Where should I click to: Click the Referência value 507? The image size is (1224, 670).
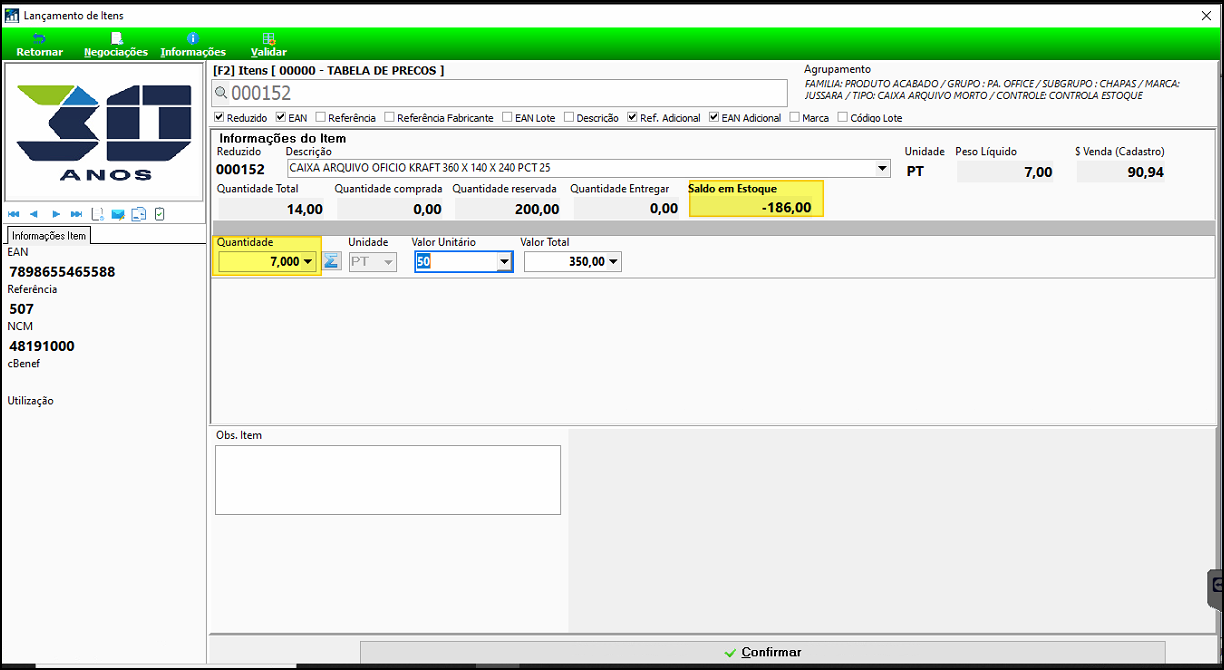coord(21,309)
